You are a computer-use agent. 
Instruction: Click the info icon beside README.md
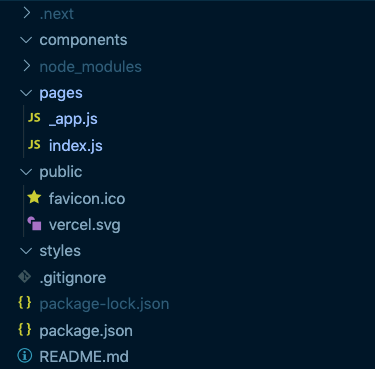25,356
